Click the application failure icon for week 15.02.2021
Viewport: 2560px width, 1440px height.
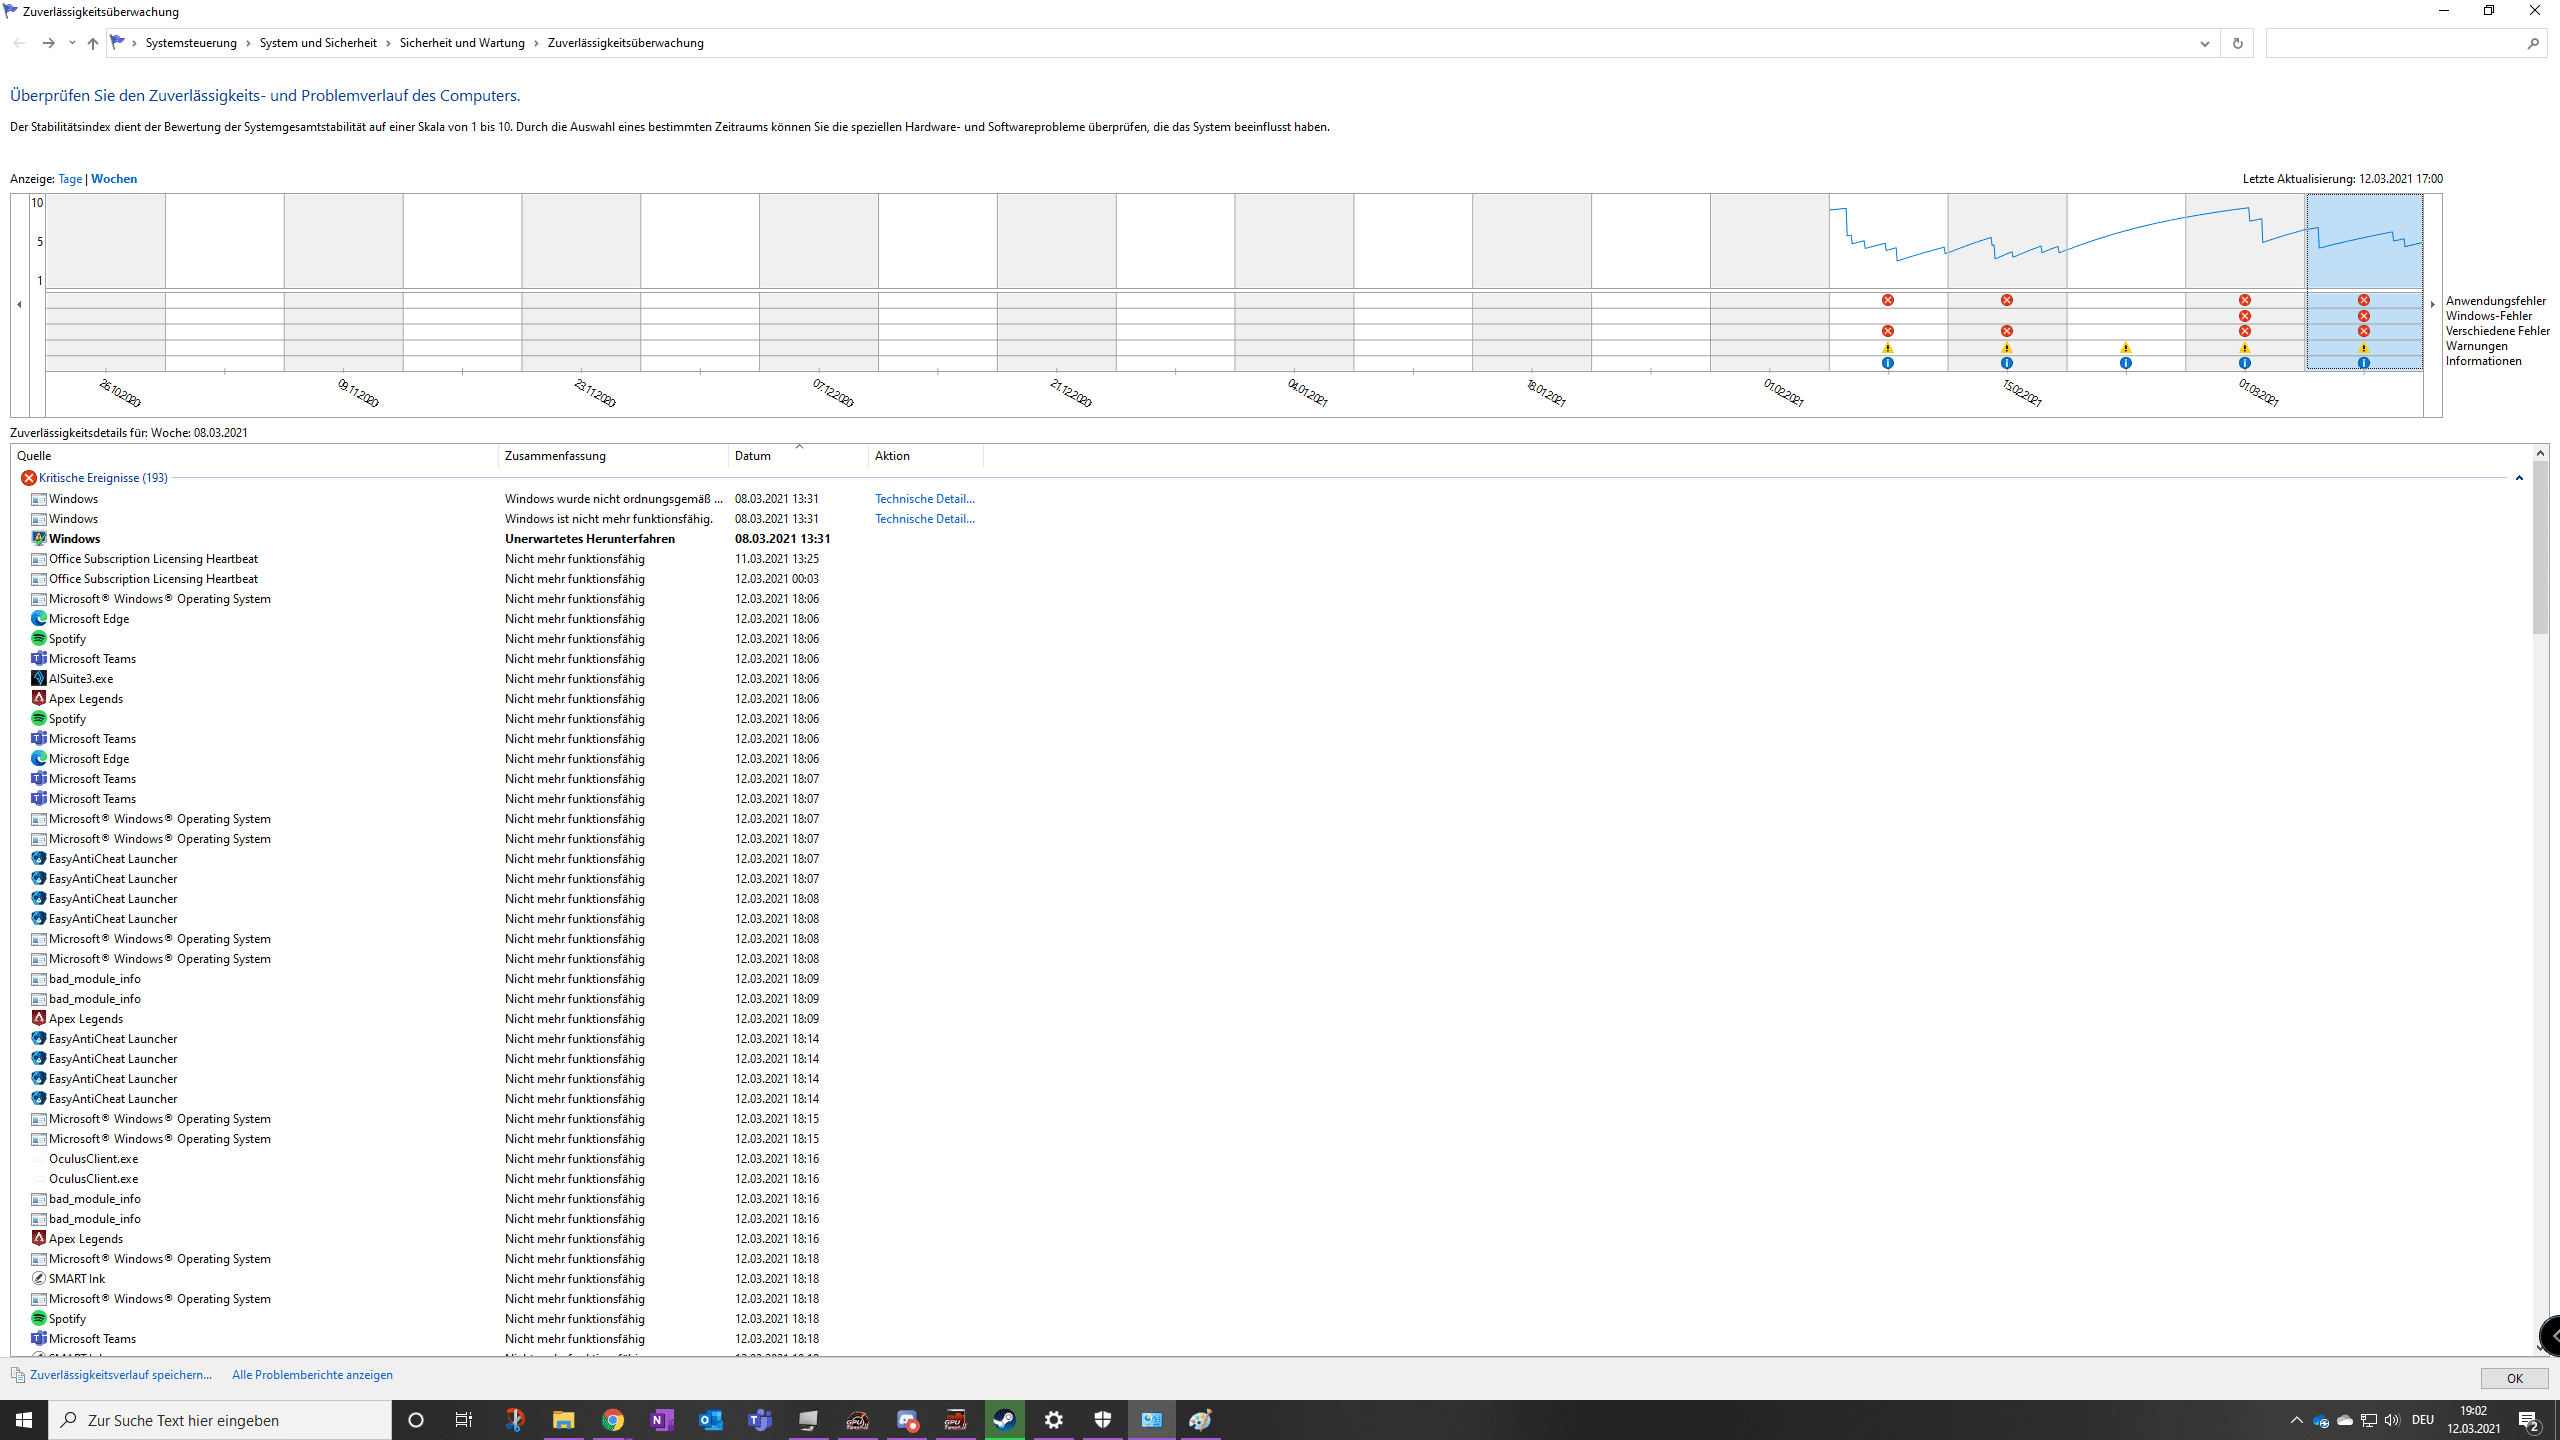pyautogui.click(x=2006, y=300)
